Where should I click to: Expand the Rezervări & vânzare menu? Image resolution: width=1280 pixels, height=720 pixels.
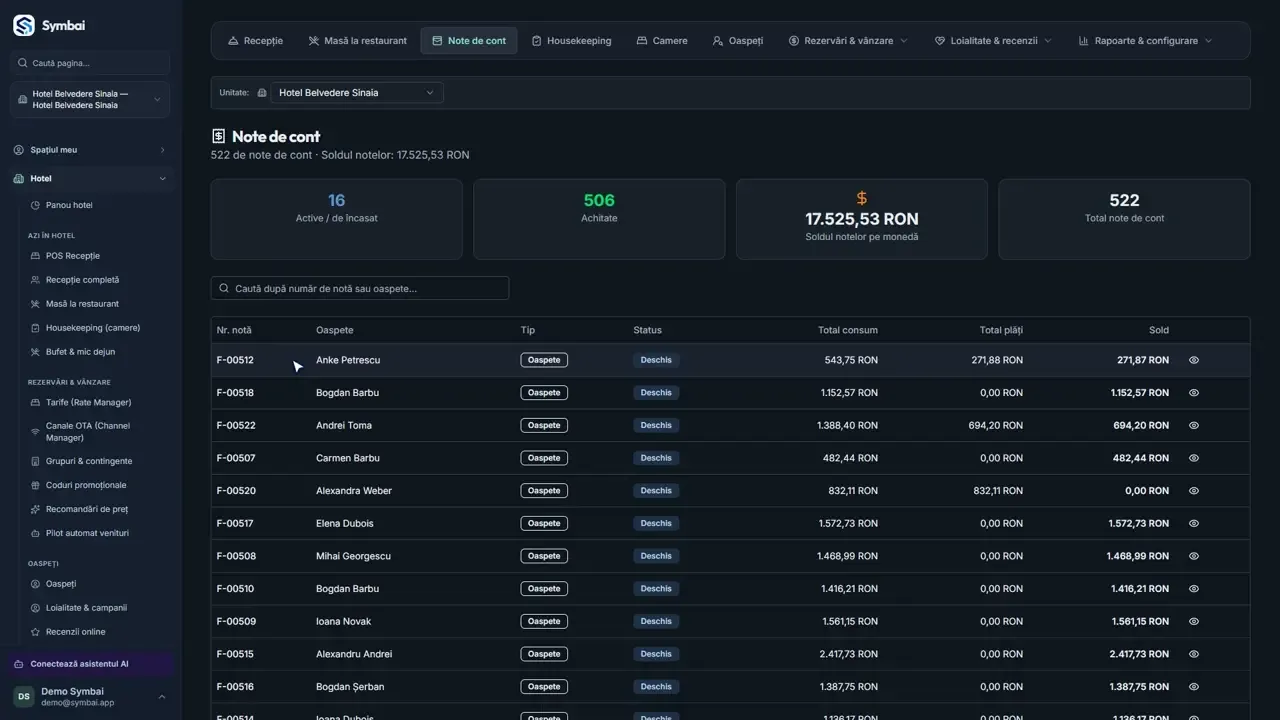click(848, 41)
